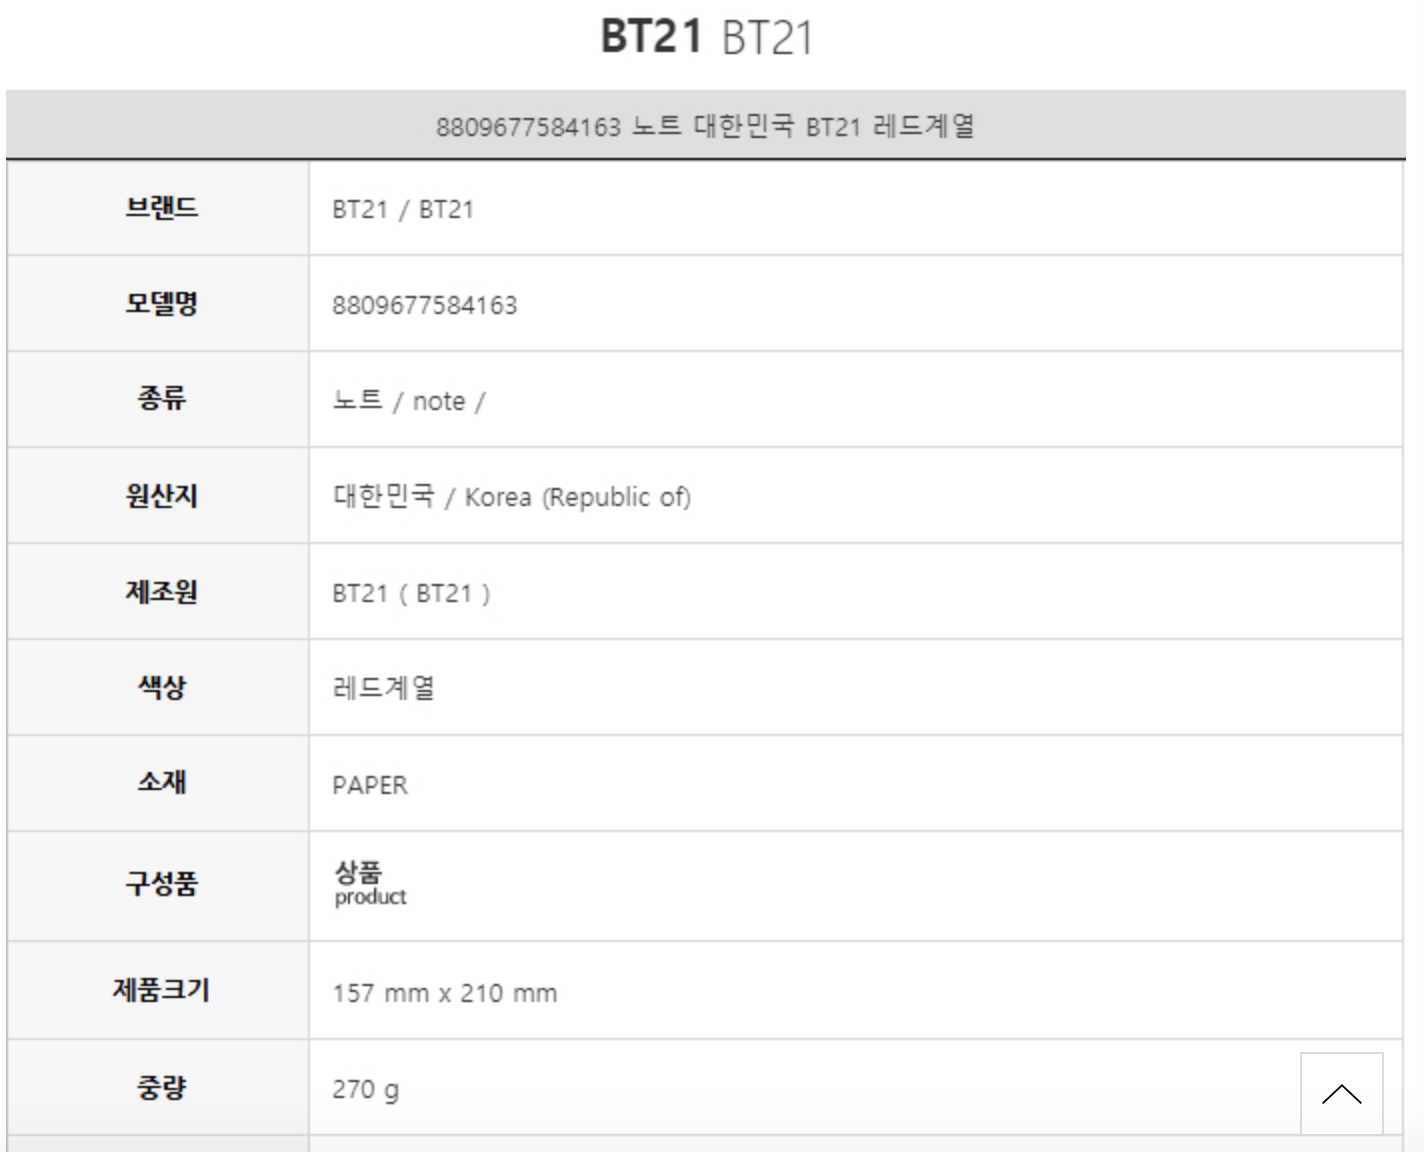Image resolution: width=1424 pixels, height=1152 pixels.
Task: Select the BT21 / BT21 brand value
Action: [403, 210]
